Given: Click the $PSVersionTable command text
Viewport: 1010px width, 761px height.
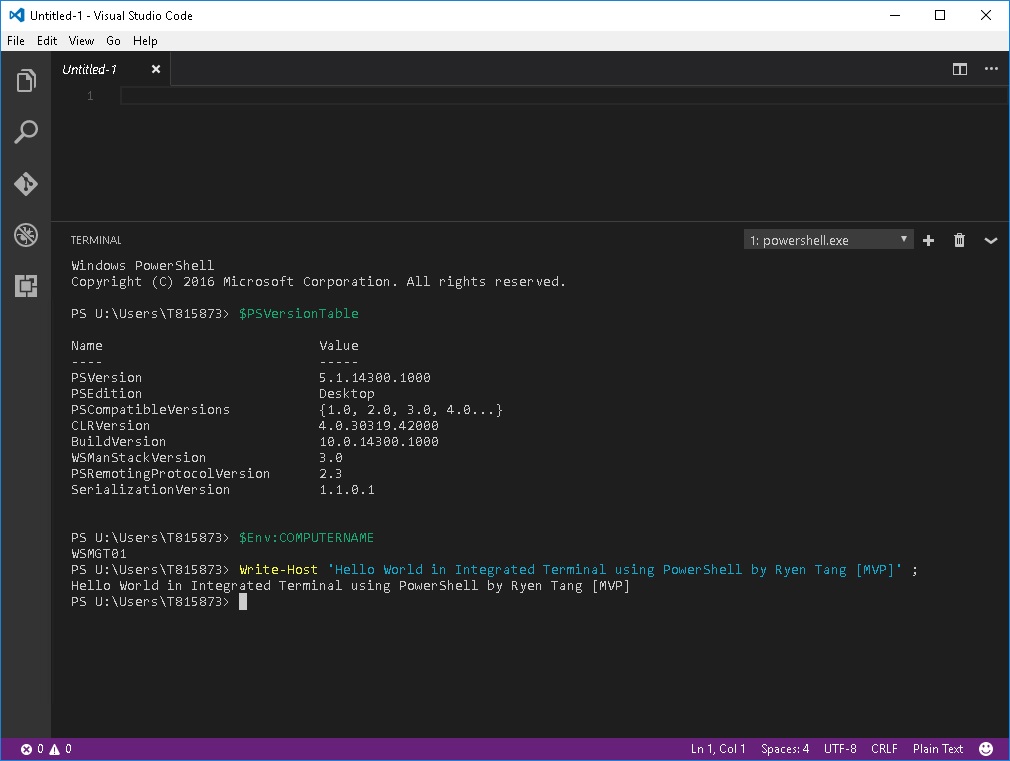Looking at the screenshot, I should [299, 314].
